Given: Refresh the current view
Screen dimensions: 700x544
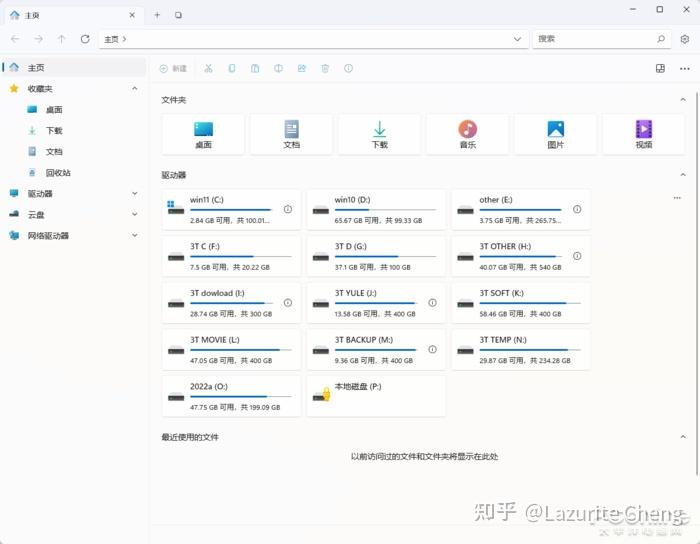Looking at the screenshot, I should click(85, 39).
